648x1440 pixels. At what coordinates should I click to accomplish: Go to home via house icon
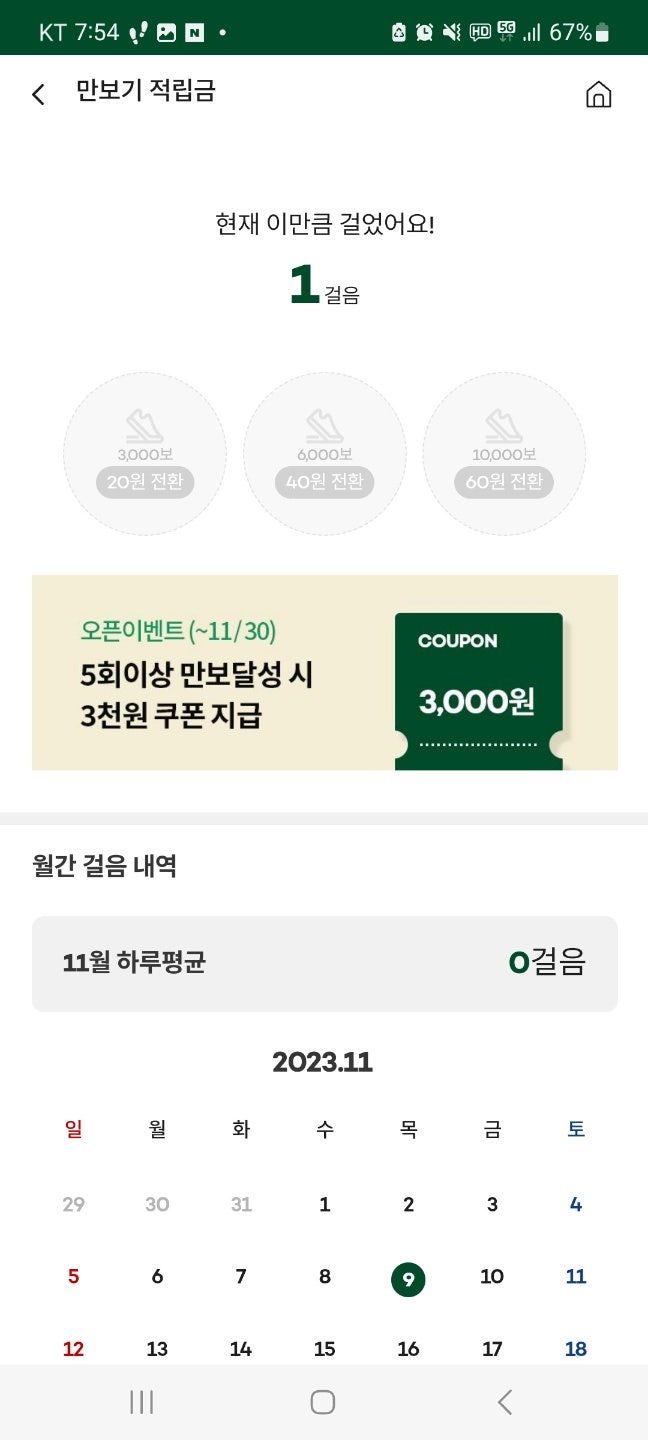pyautogui.click(x=598, y=95)
